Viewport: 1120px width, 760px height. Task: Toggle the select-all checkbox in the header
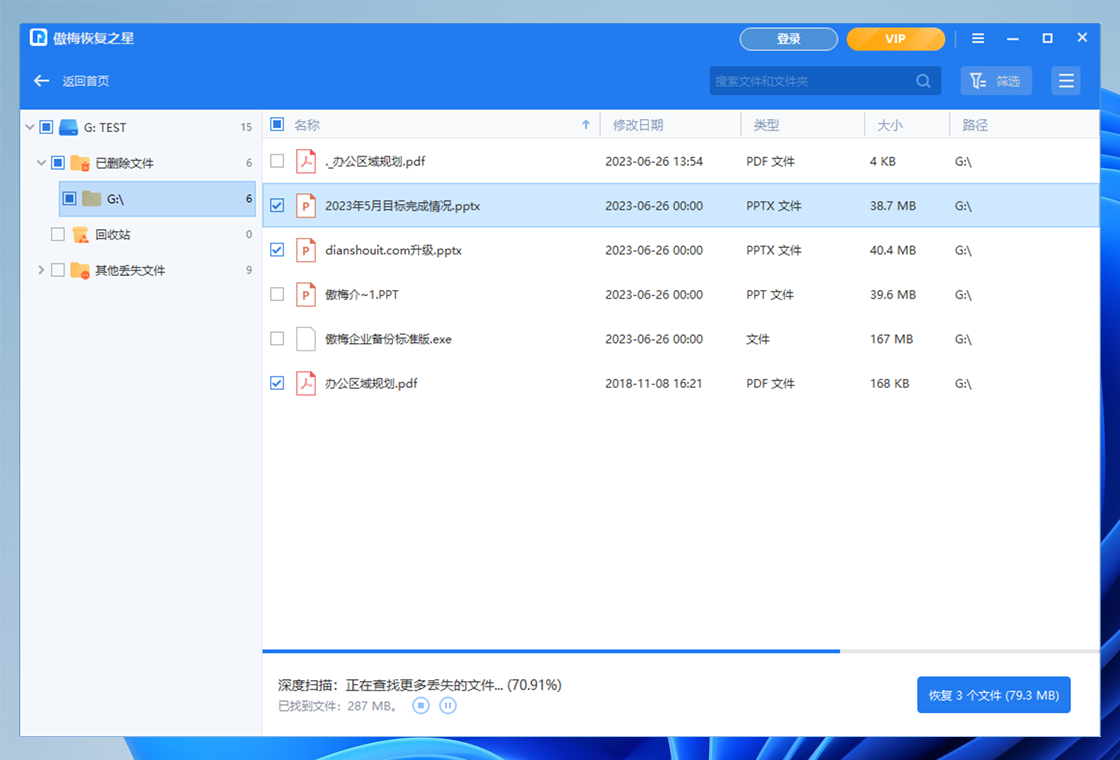click(277, 124)
